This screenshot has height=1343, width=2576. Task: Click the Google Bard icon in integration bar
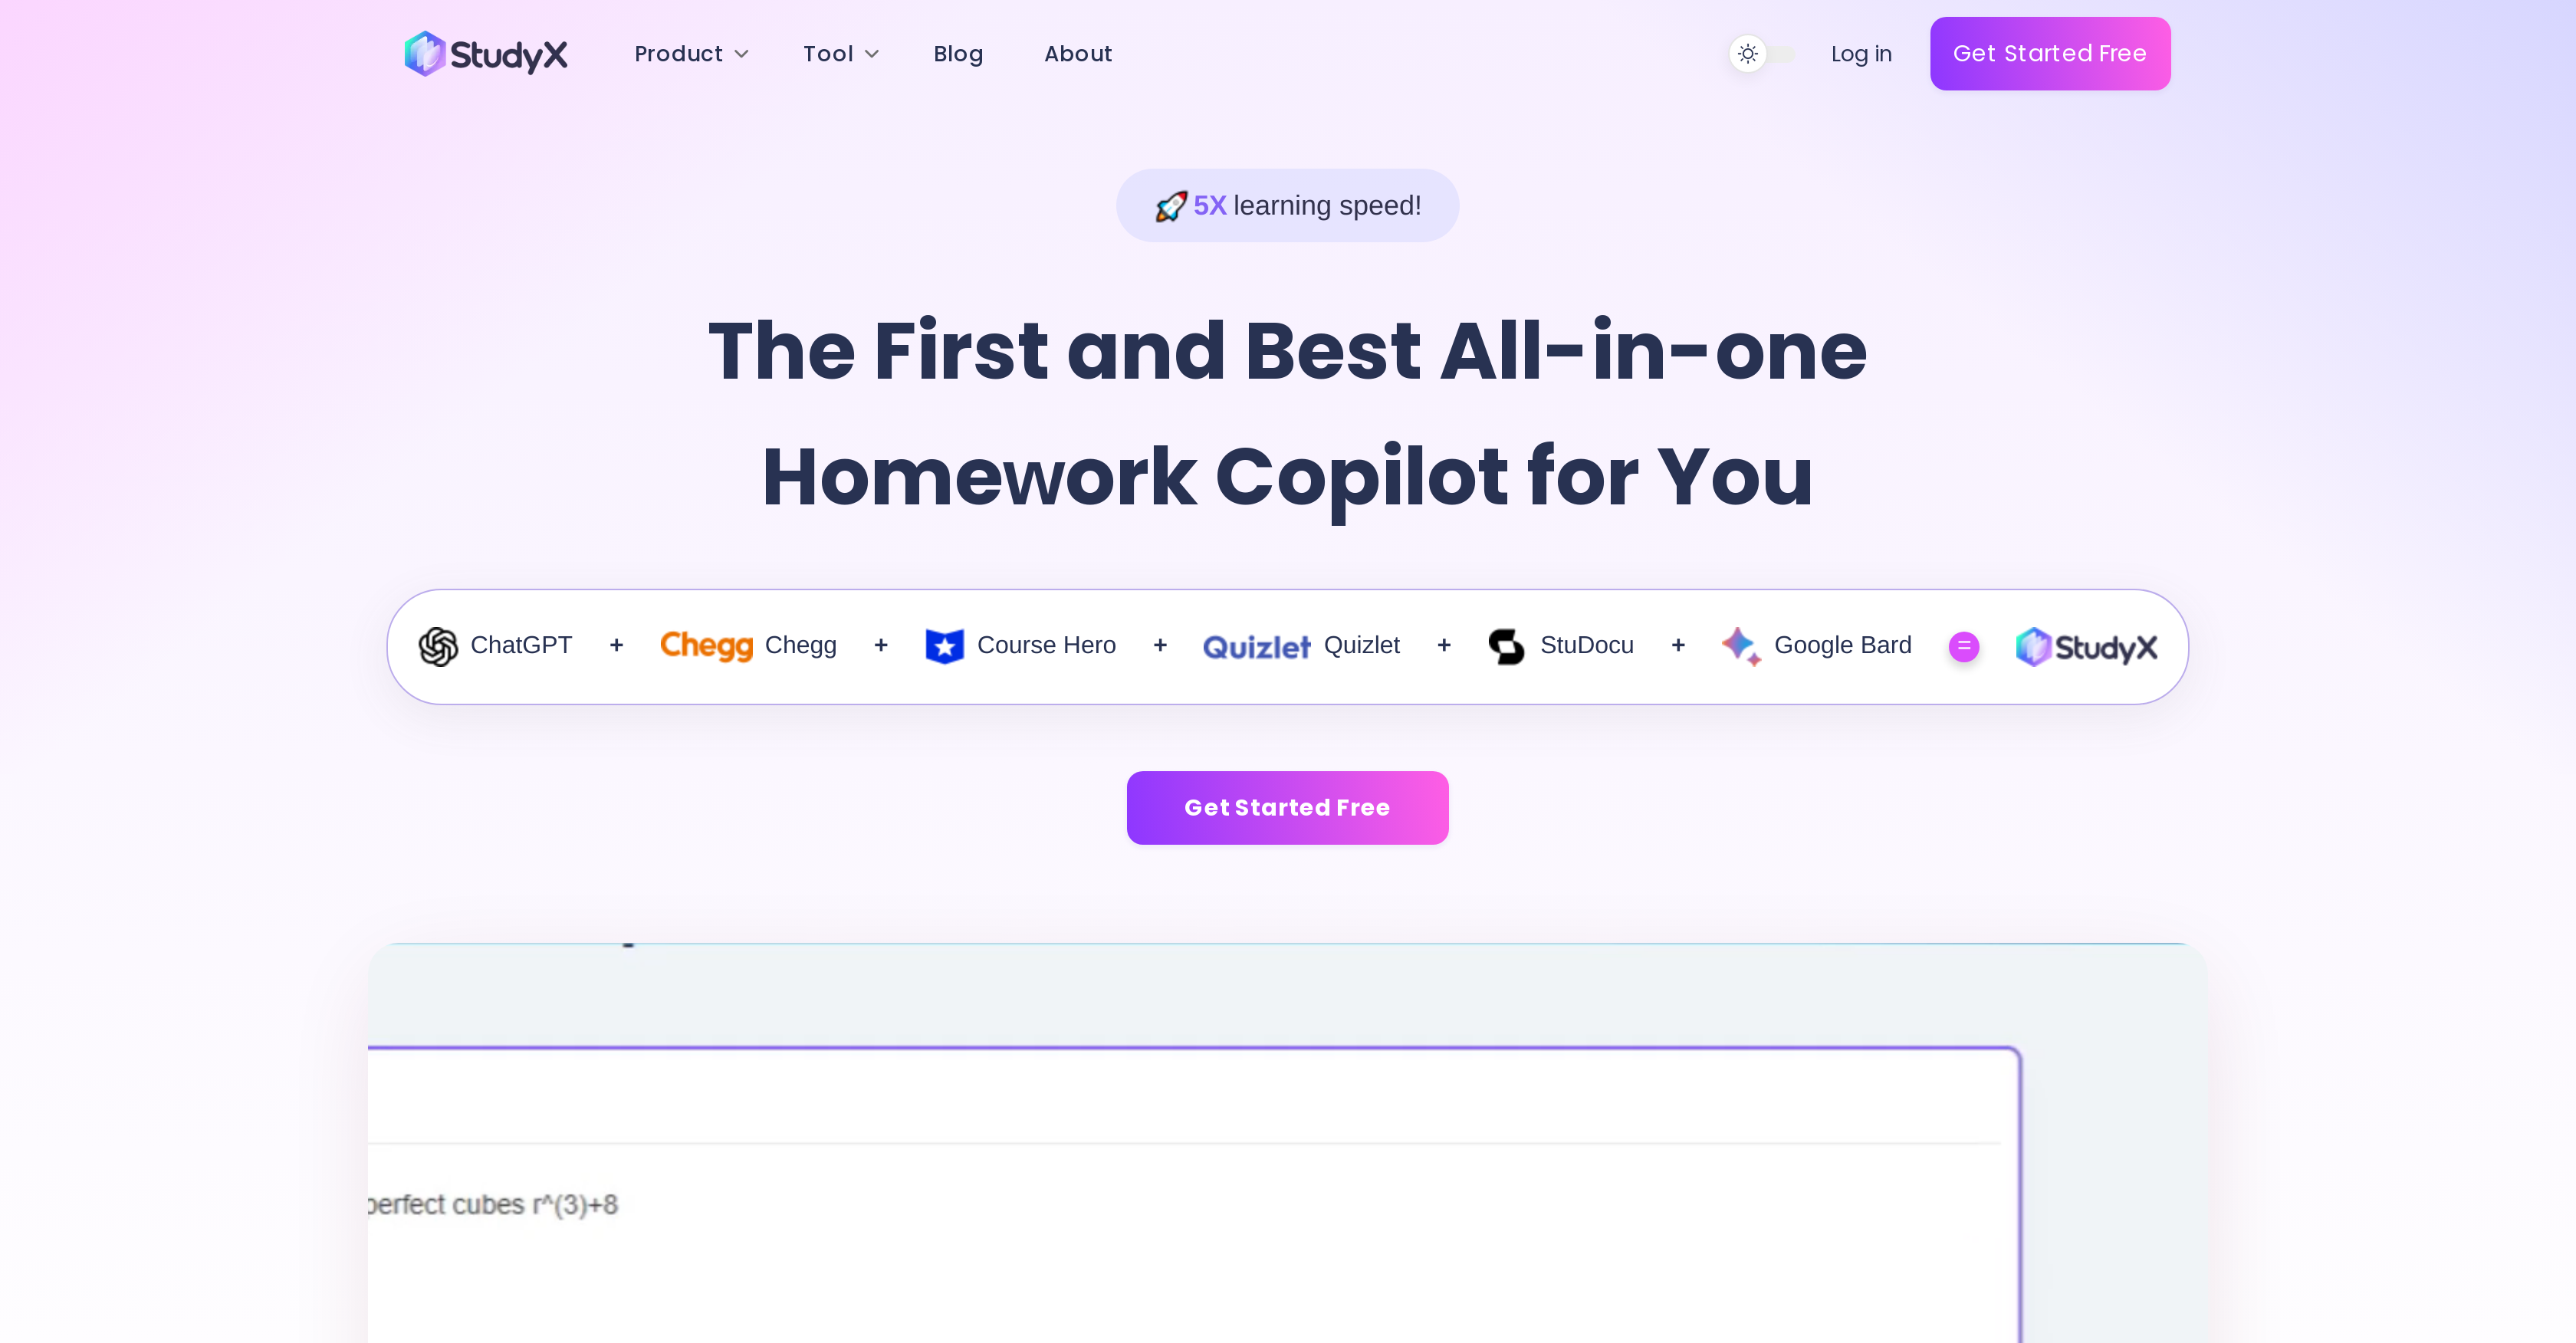tap(1738, 646)
